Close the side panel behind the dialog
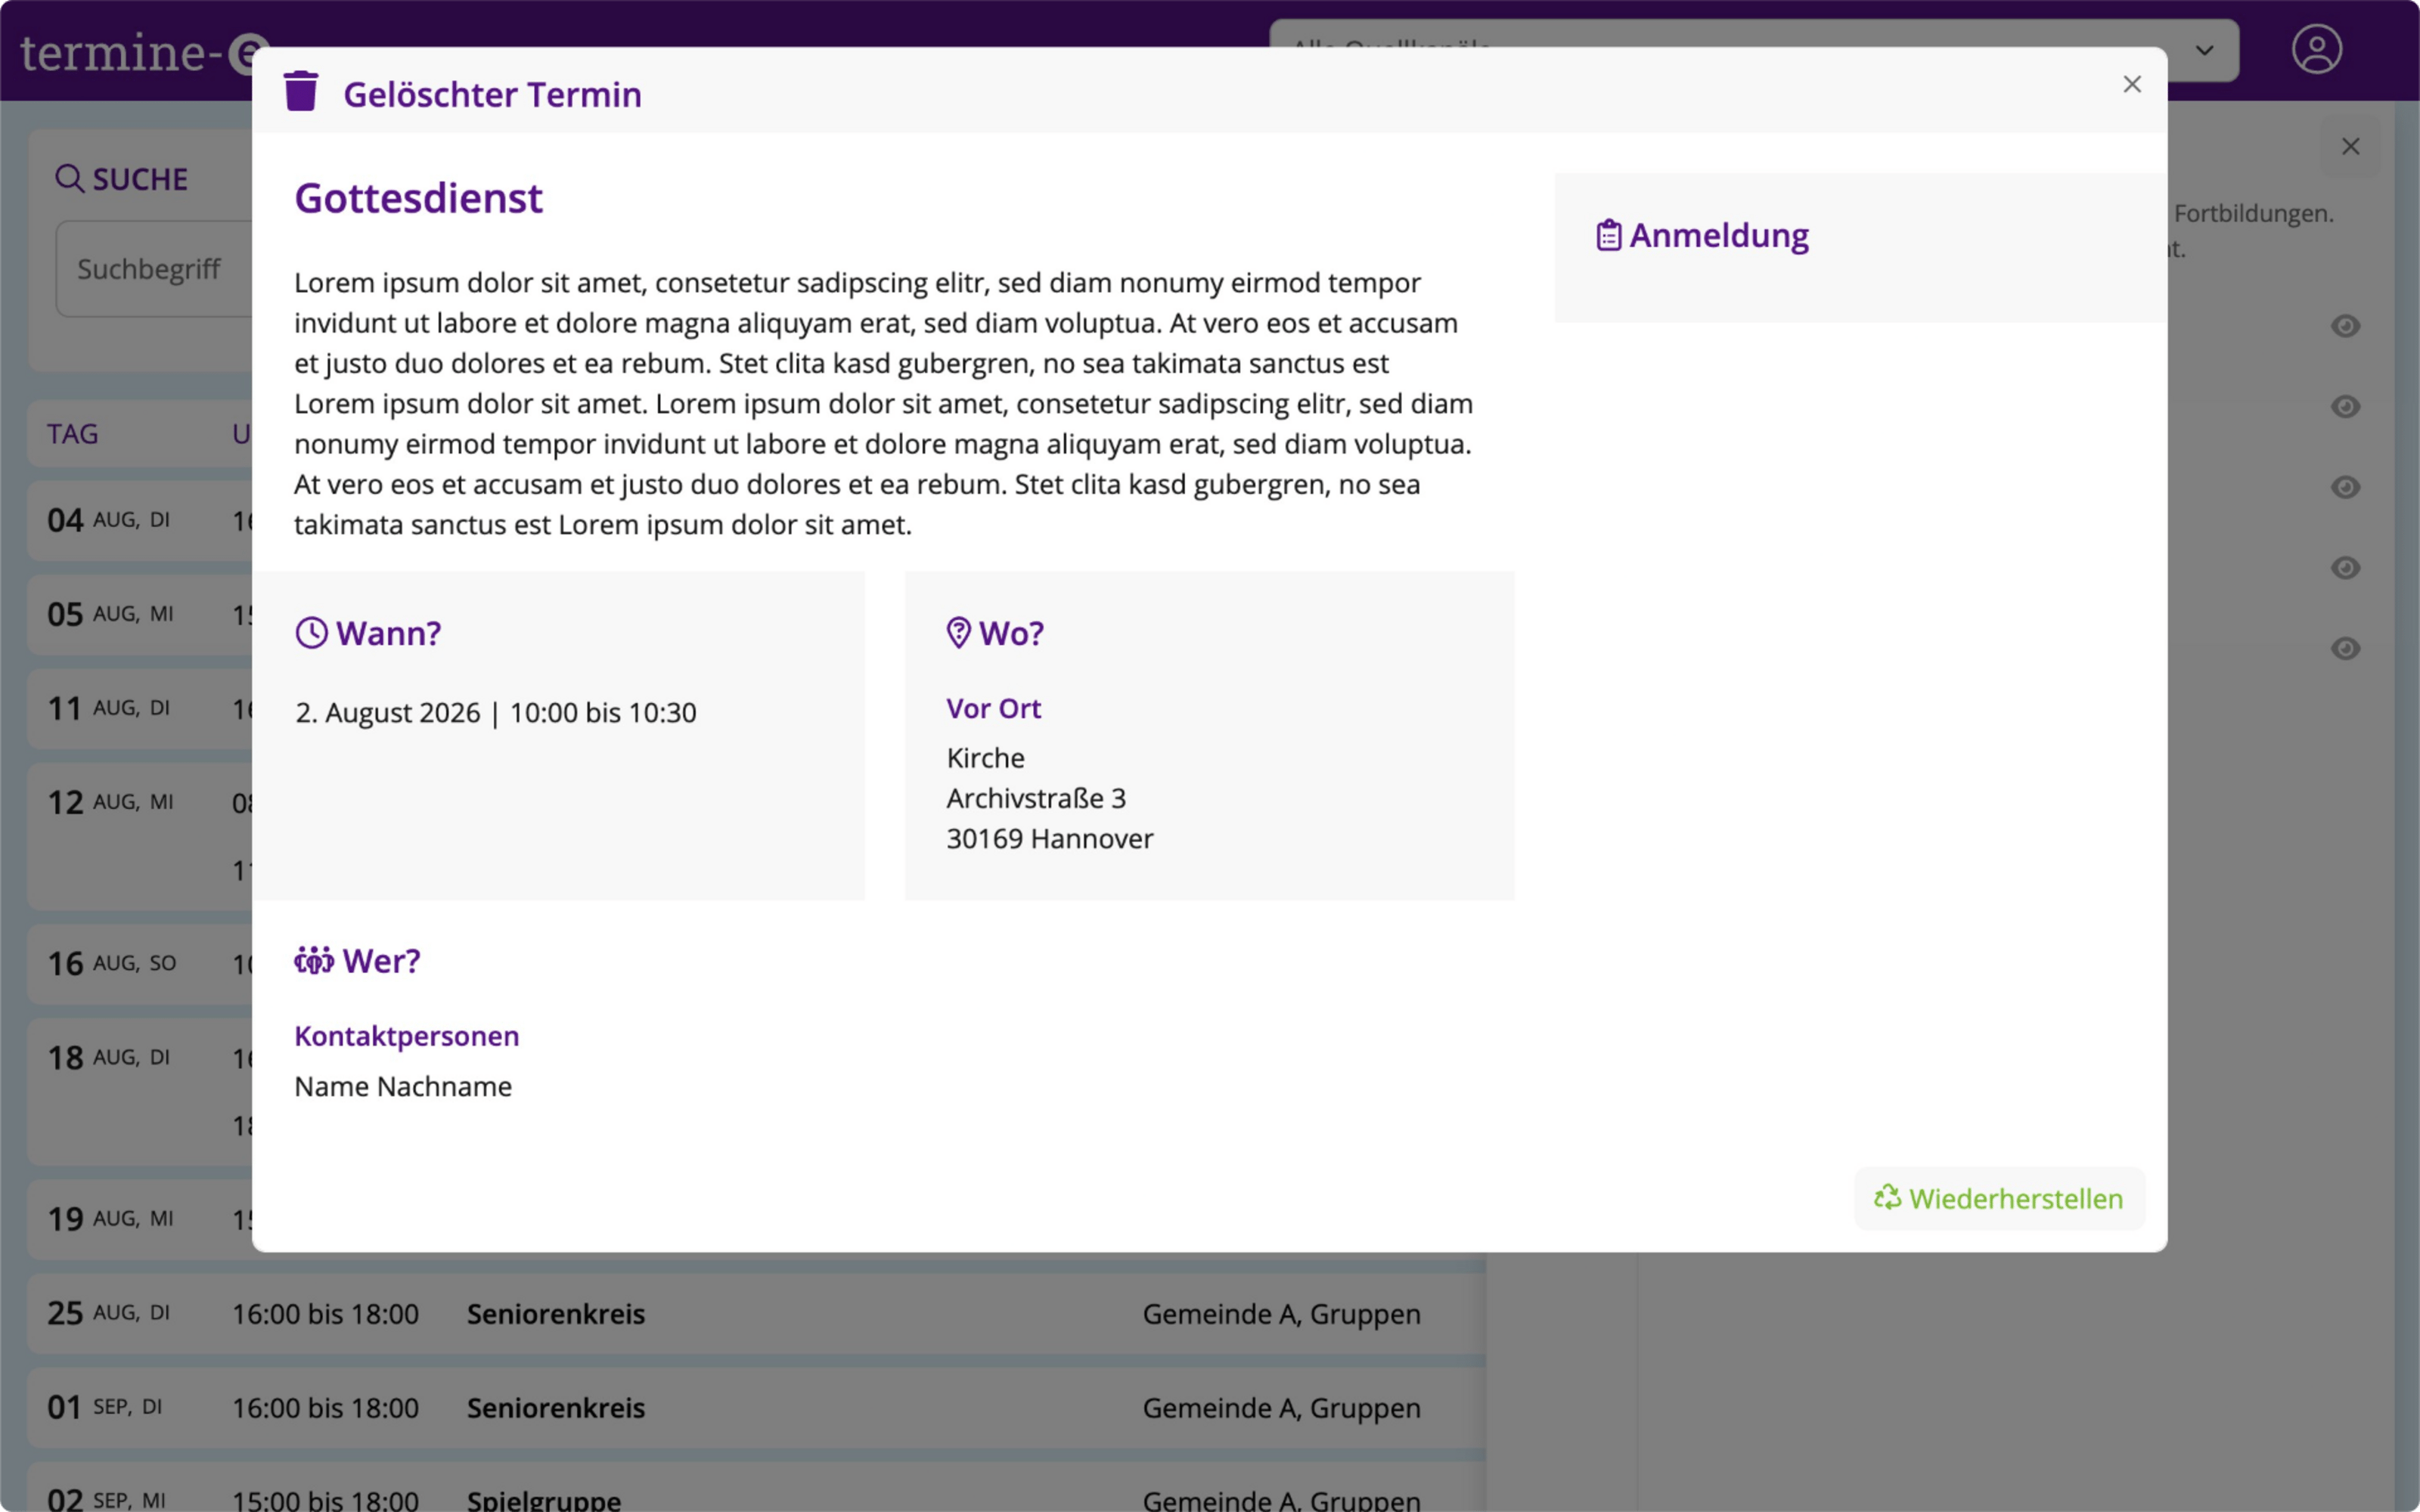The width and height of the screenshot is (2420, 1512). pos(2350,147)
